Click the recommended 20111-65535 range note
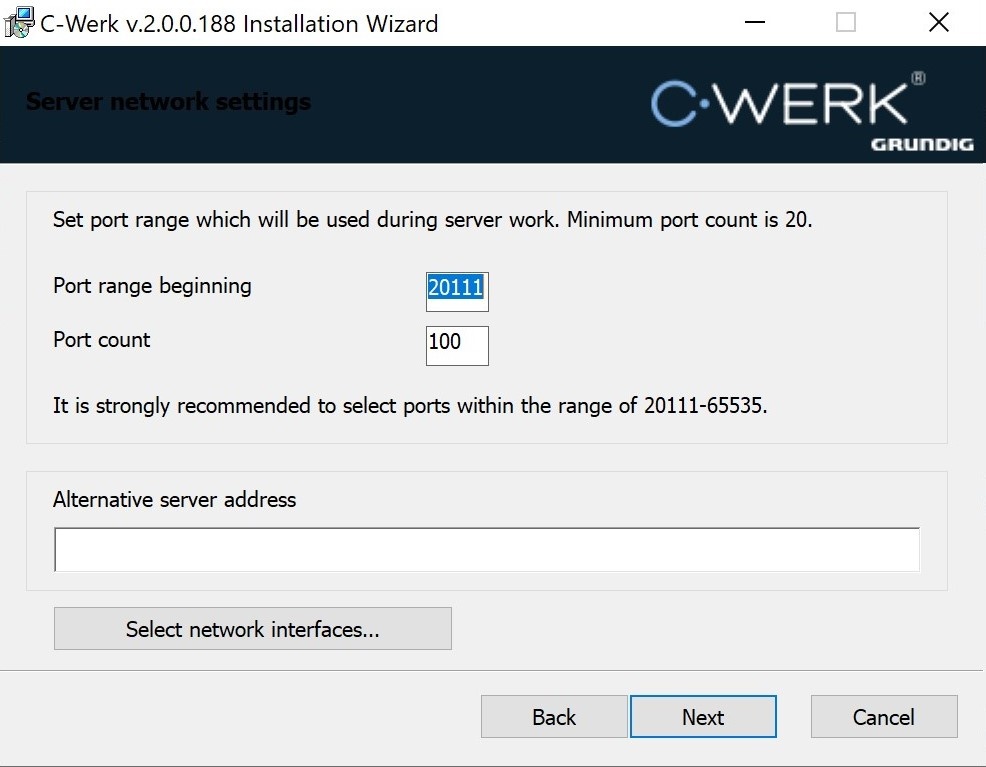 click(x=410, y=406)
